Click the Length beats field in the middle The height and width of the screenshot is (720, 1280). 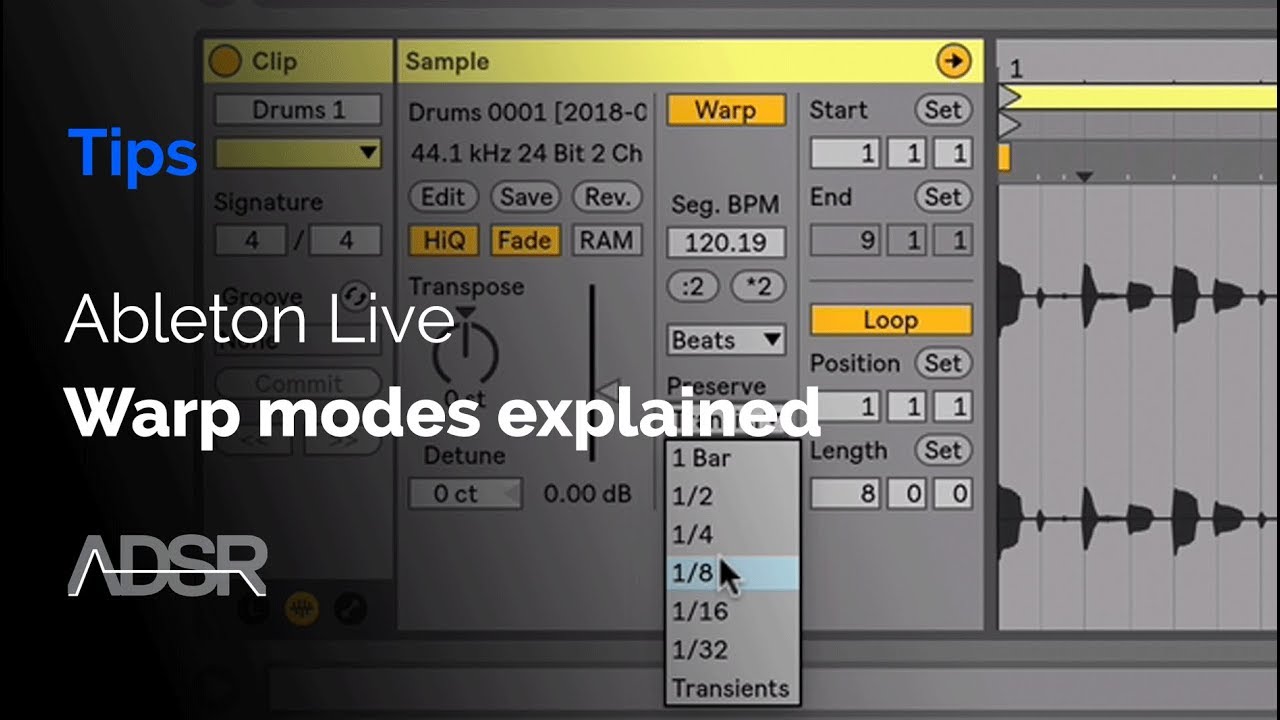click(908, 494)
